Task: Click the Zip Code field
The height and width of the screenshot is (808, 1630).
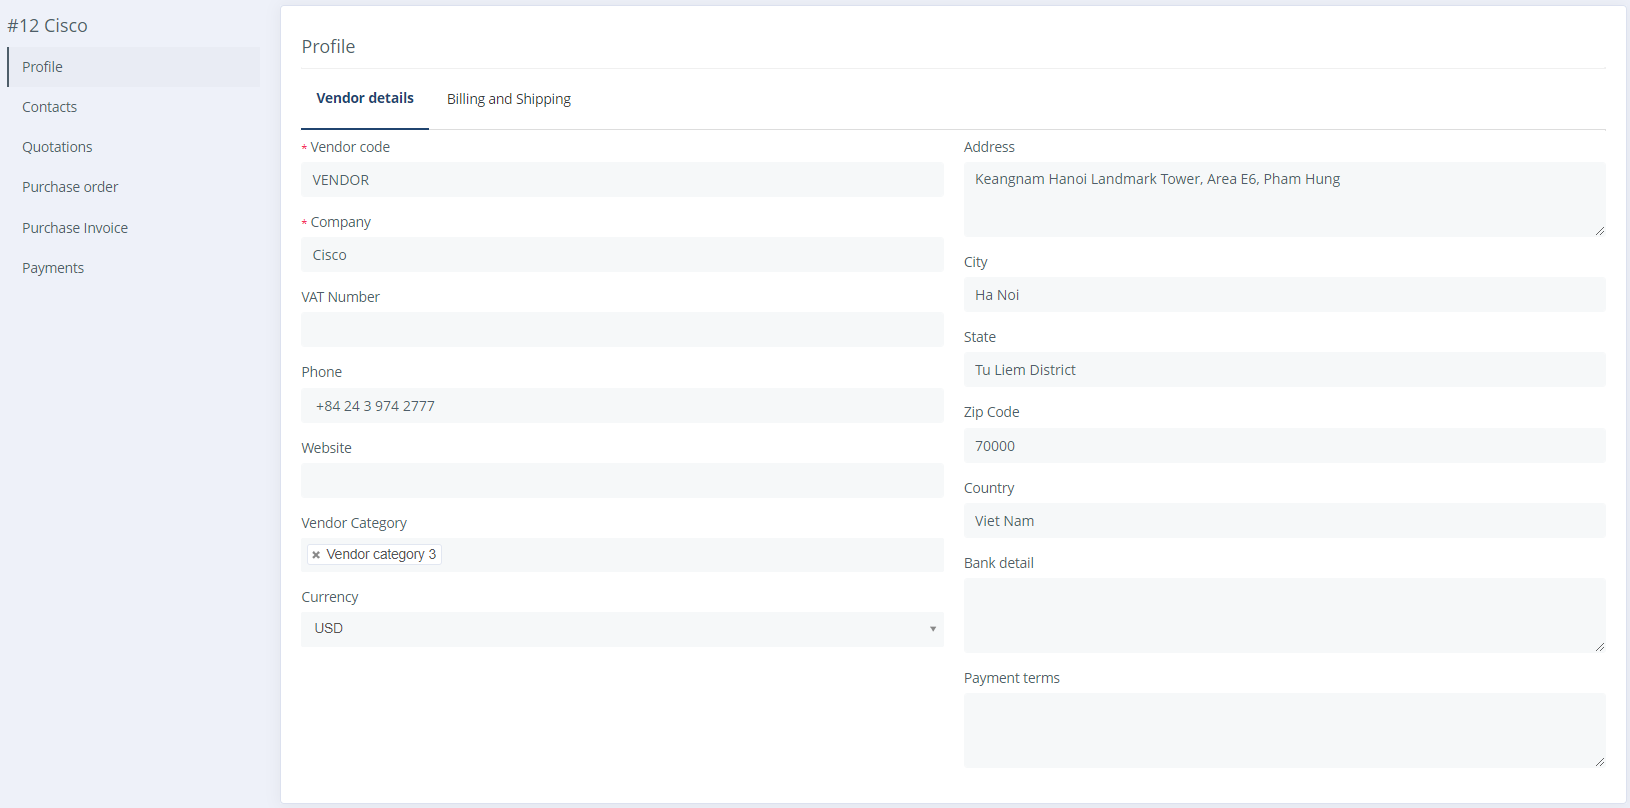Action: click(x=1284, y=446)
